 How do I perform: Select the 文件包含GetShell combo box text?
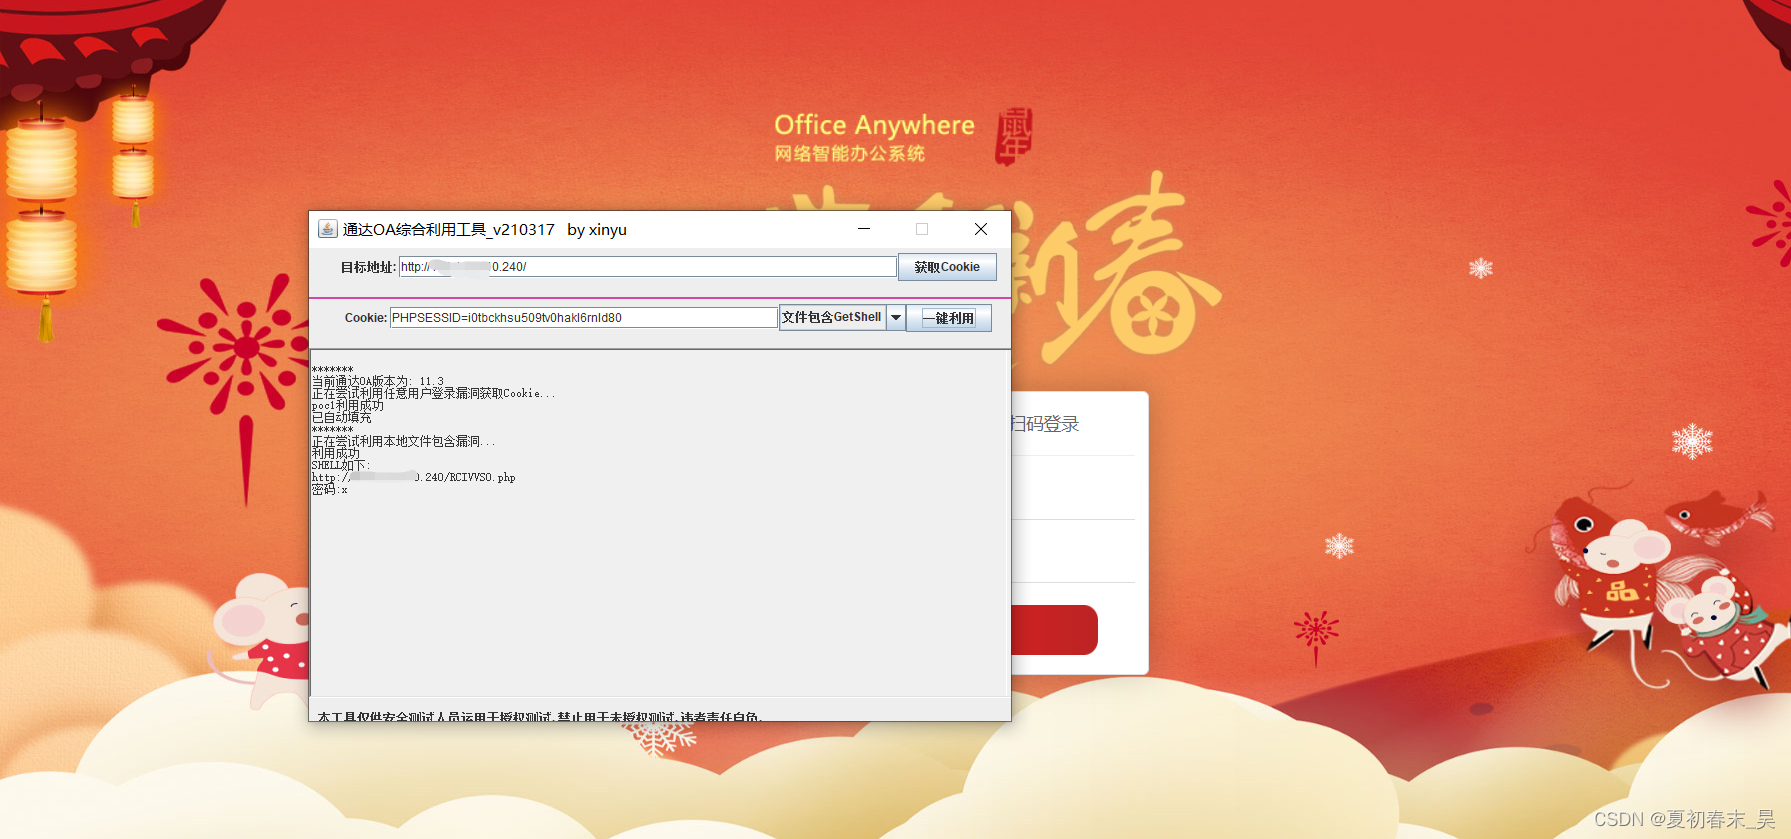[832, 317]
